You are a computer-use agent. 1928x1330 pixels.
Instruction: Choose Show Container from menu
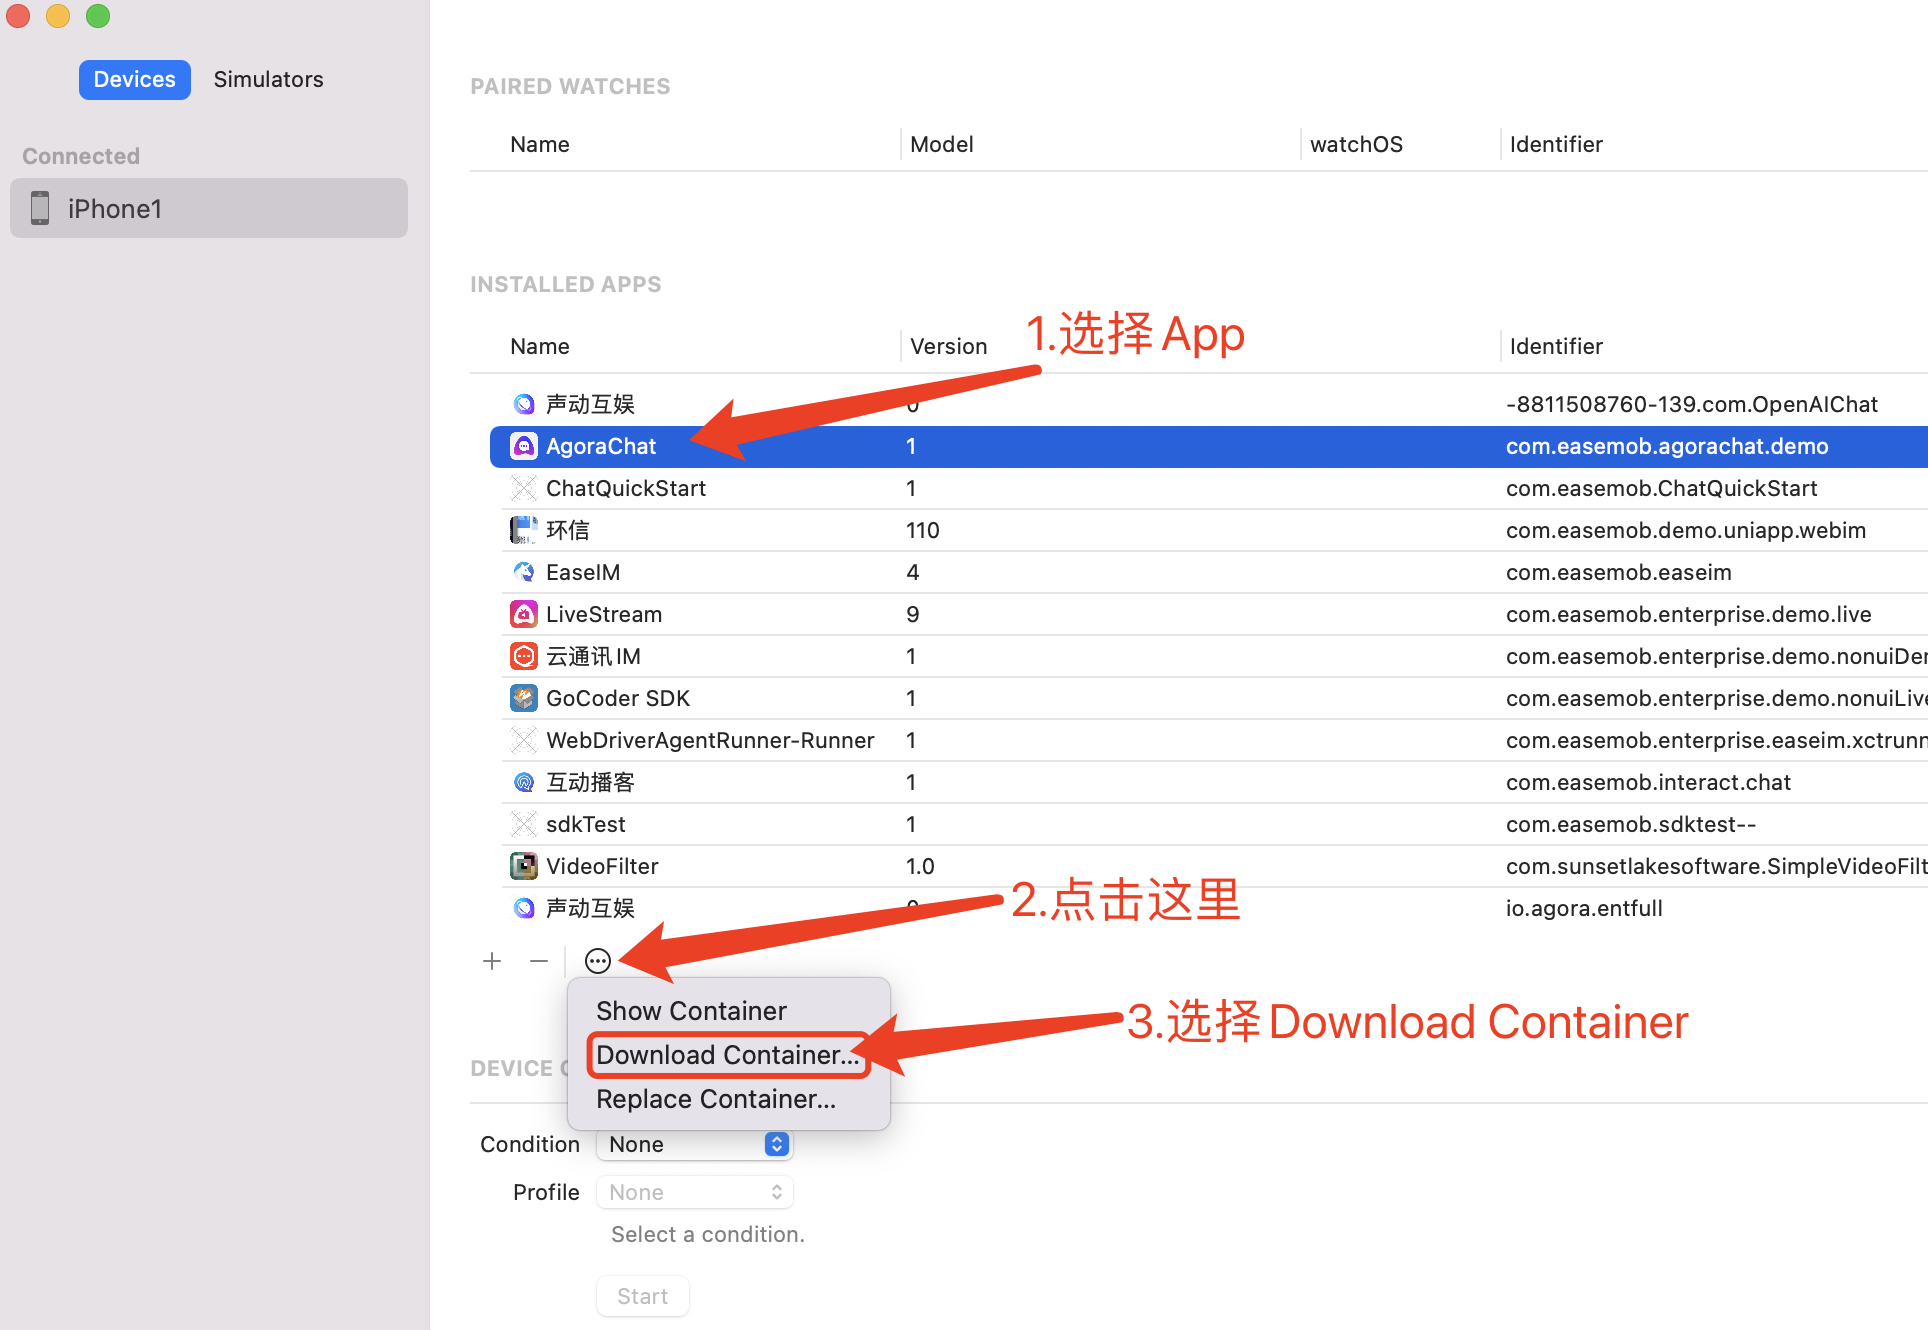click(x=691, y=1011)
